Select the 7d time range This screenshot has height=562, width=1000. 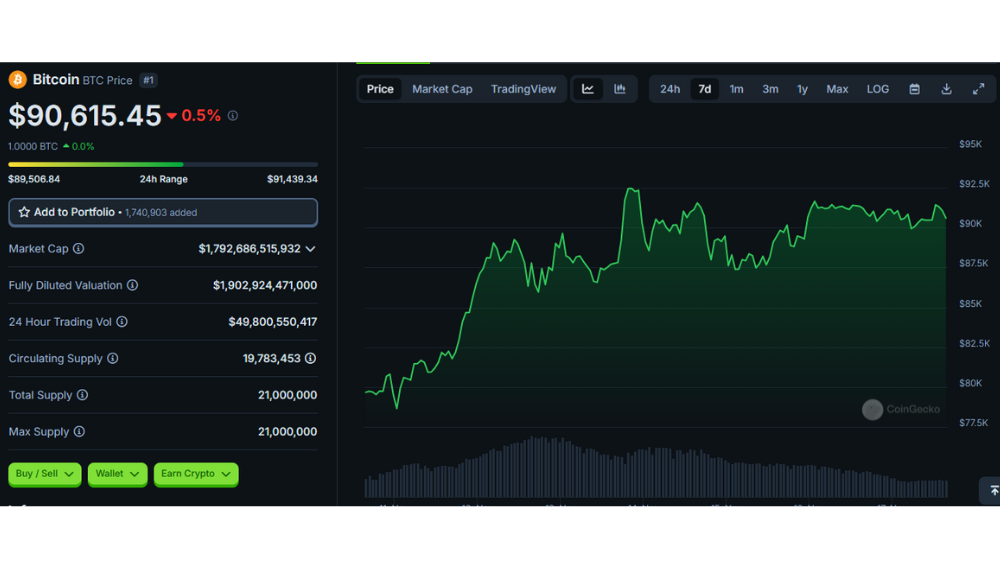point(705,89)
